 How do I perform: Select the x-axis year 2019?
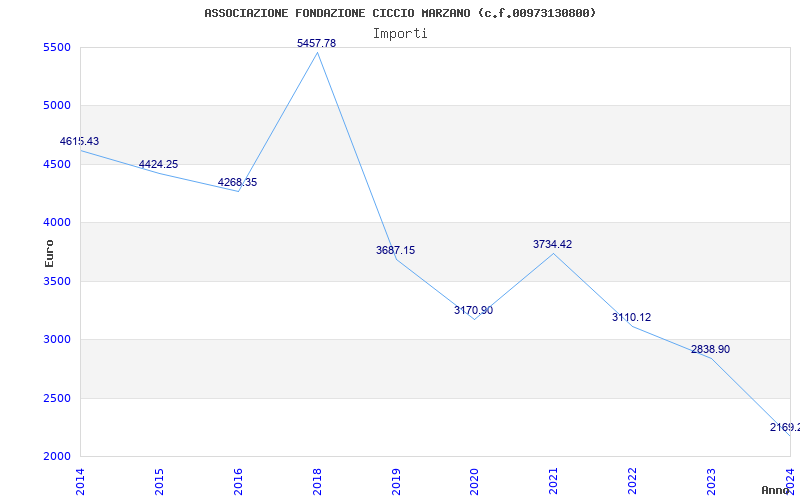pyautogui.click(x=396, y=482)
